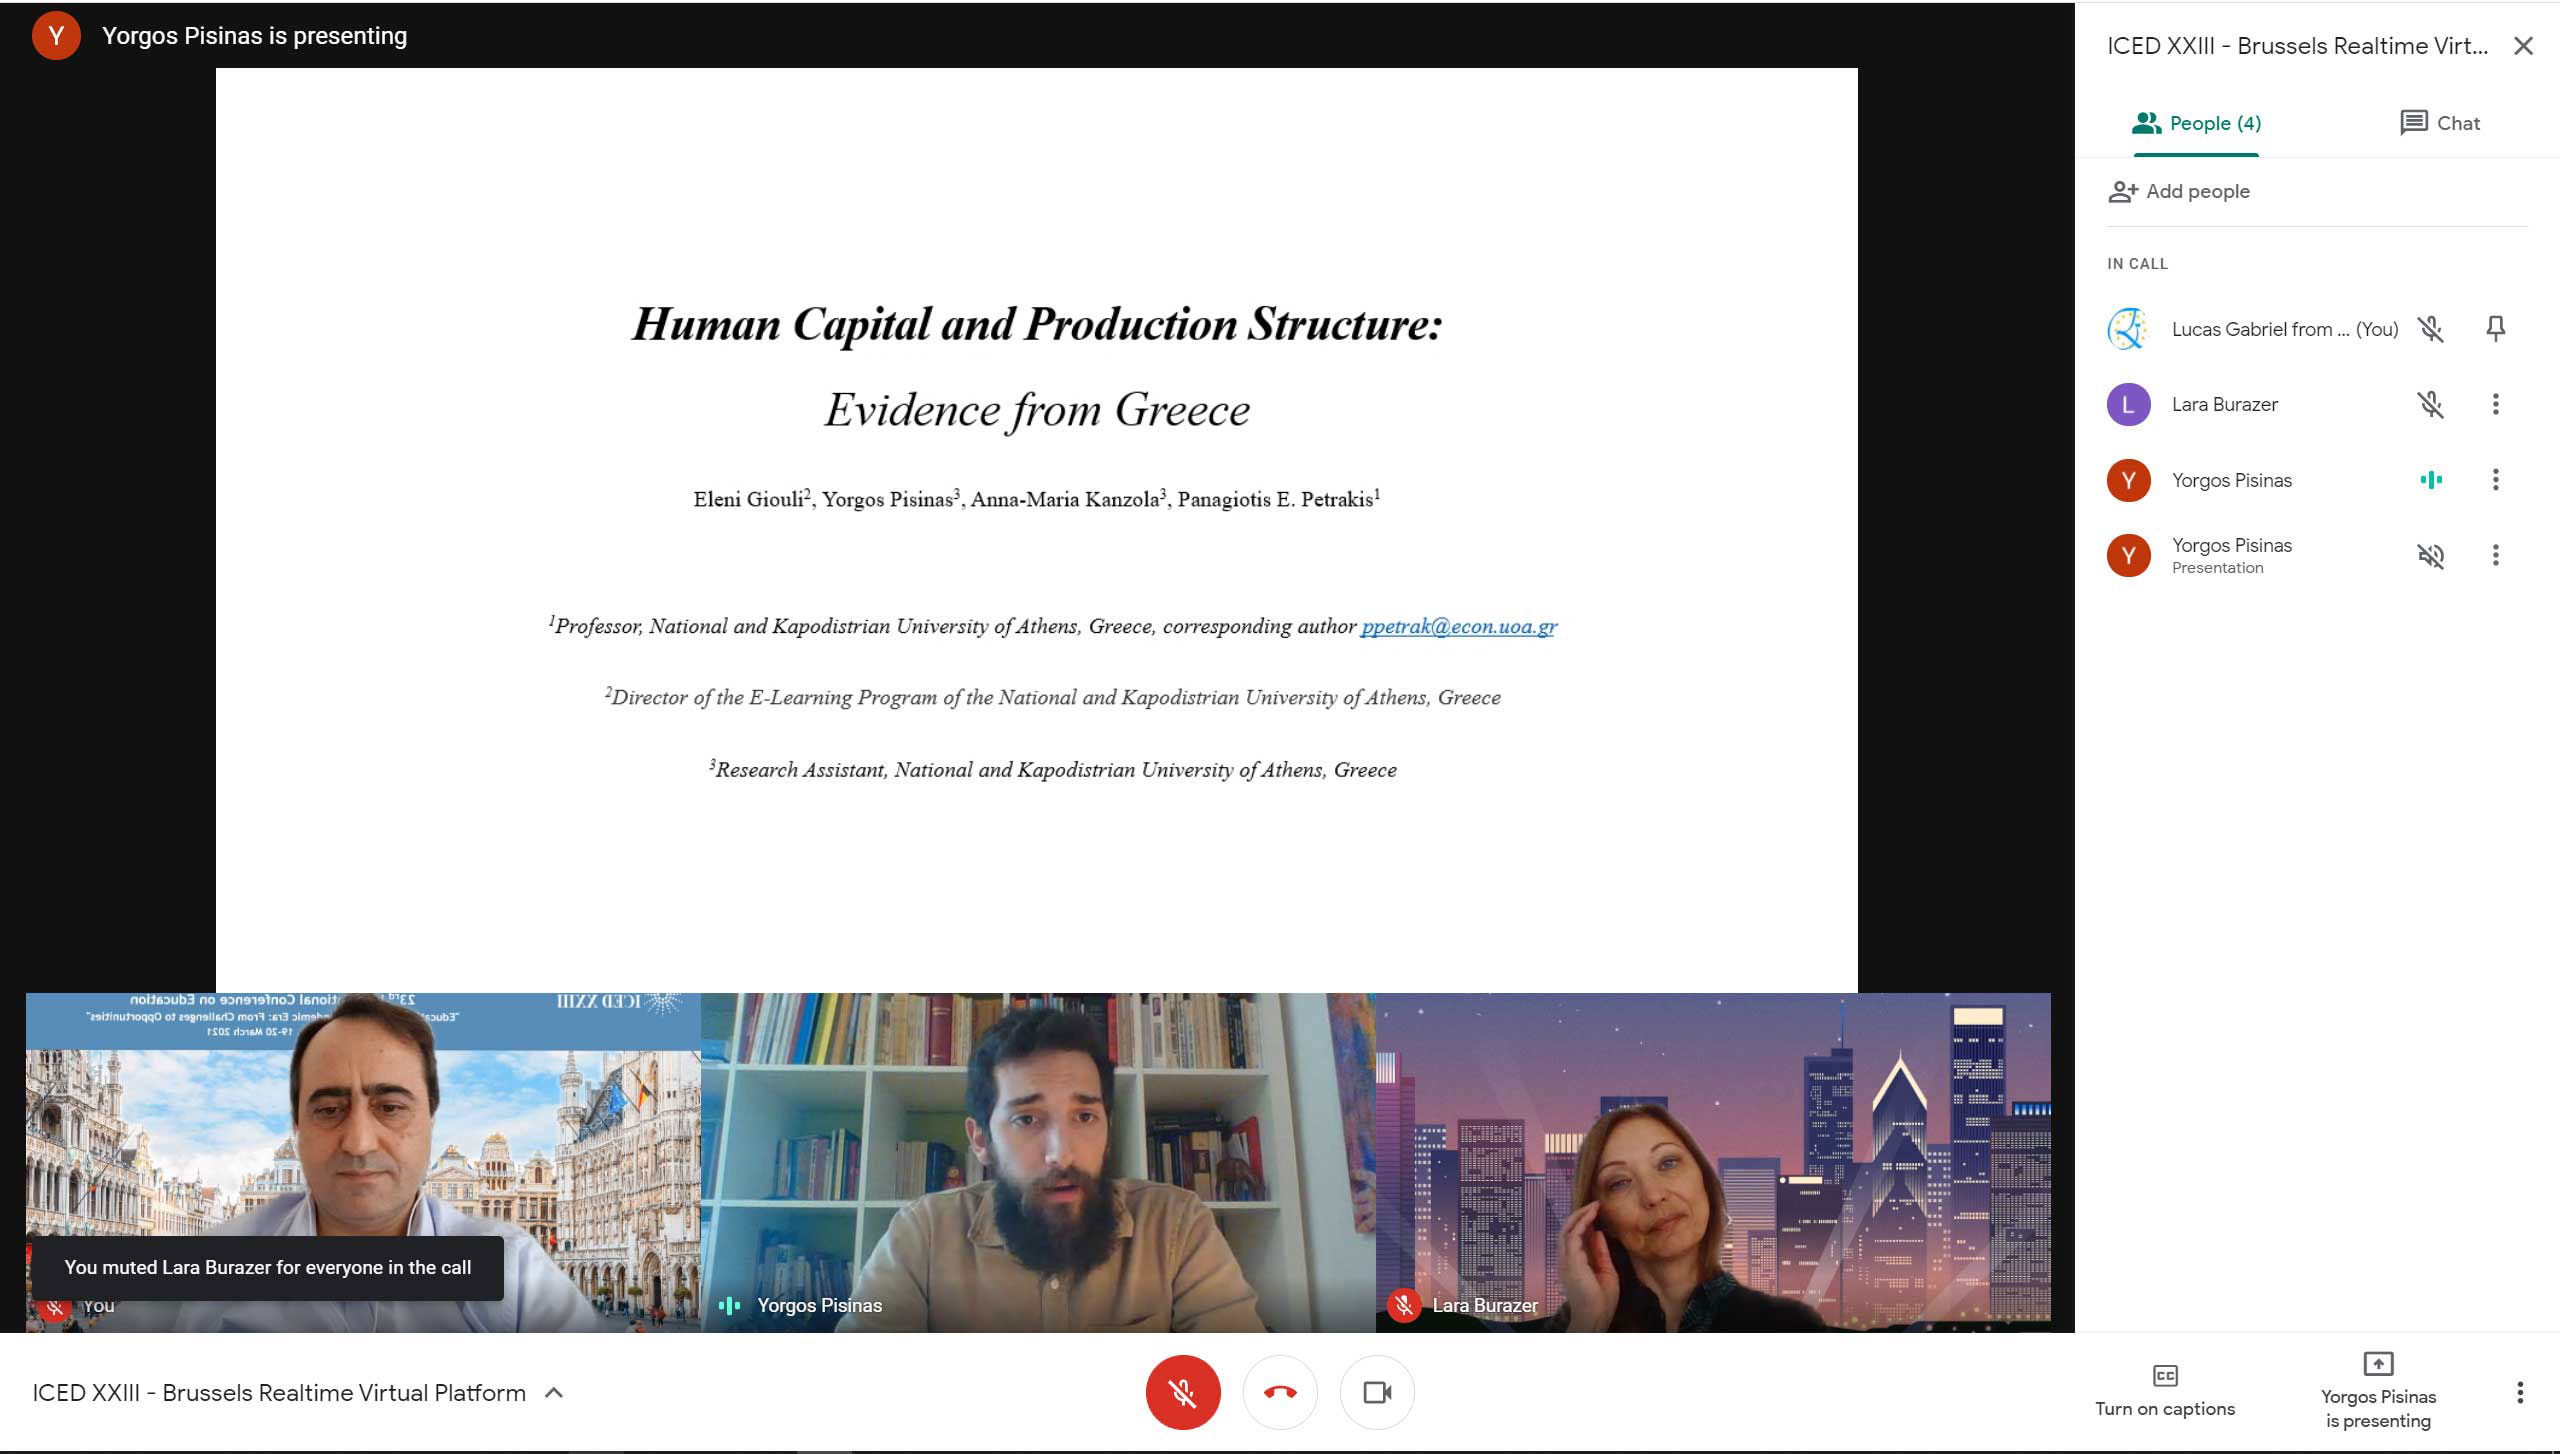Click the muted audio icon on the Presentation entry
This screenshot has width=2560, height=1454.
2430,555
